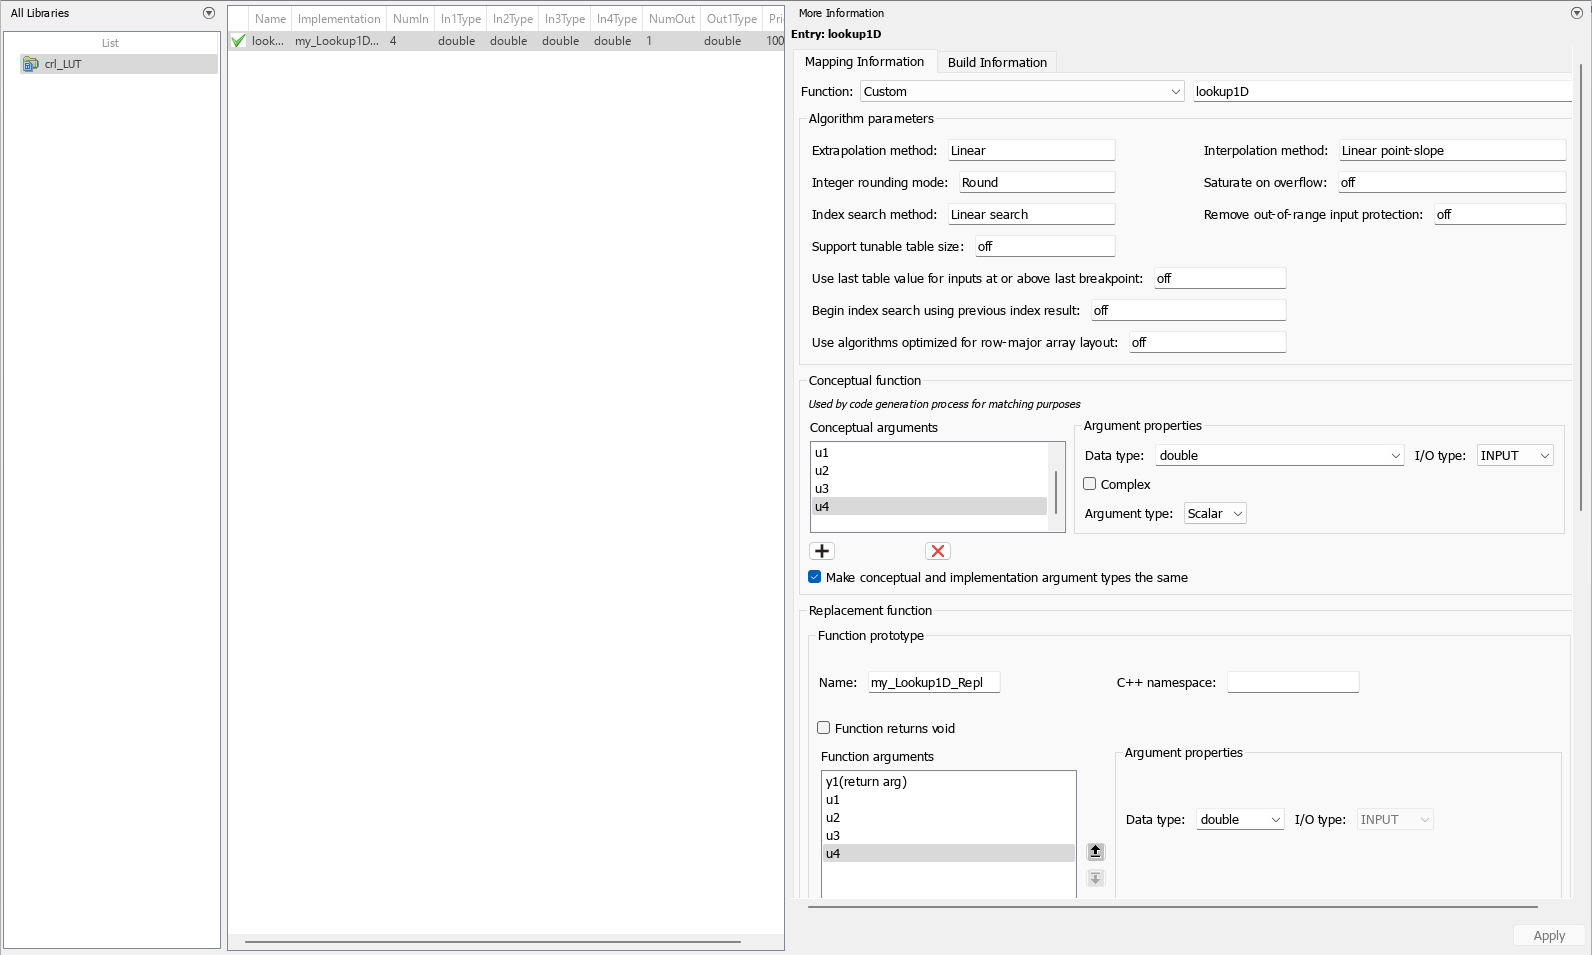This screenshot has height=955, width=1592.
Task: Click the NumOut column header
Action: coord(672,19)
